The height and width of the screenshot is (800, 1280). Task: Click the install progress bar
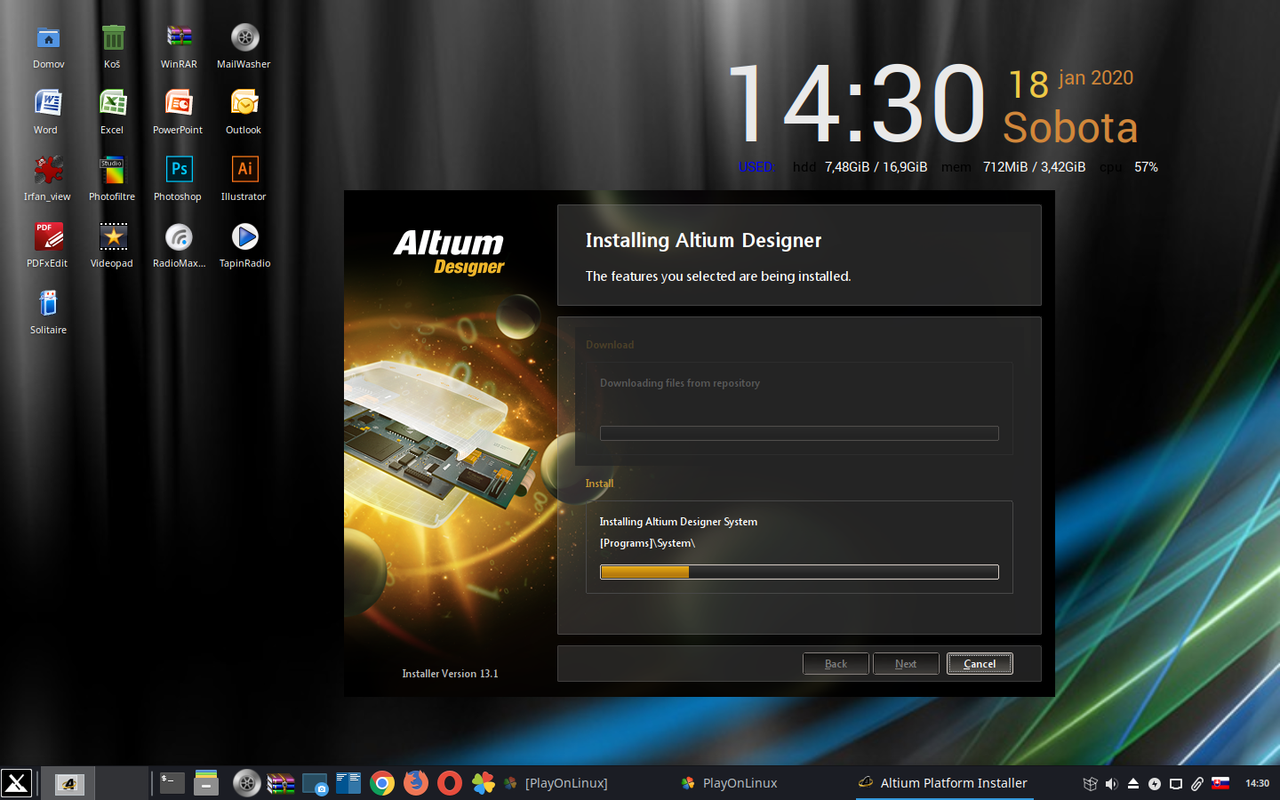[799, 572]
